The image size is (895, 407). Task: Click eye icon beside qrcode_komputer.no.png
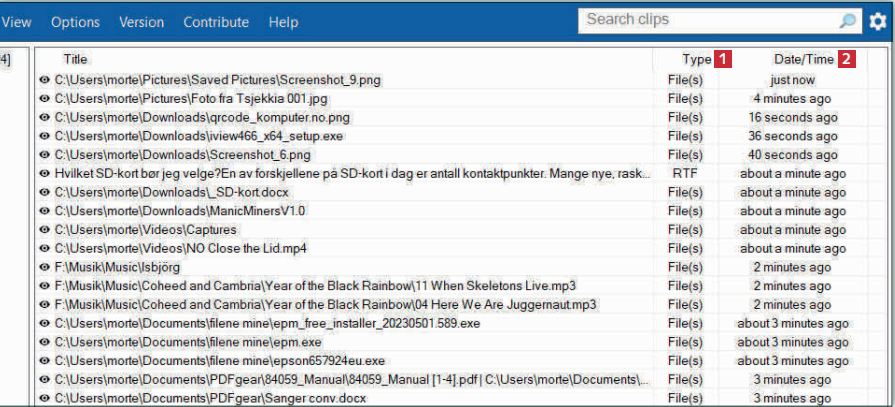coord(44,117)
